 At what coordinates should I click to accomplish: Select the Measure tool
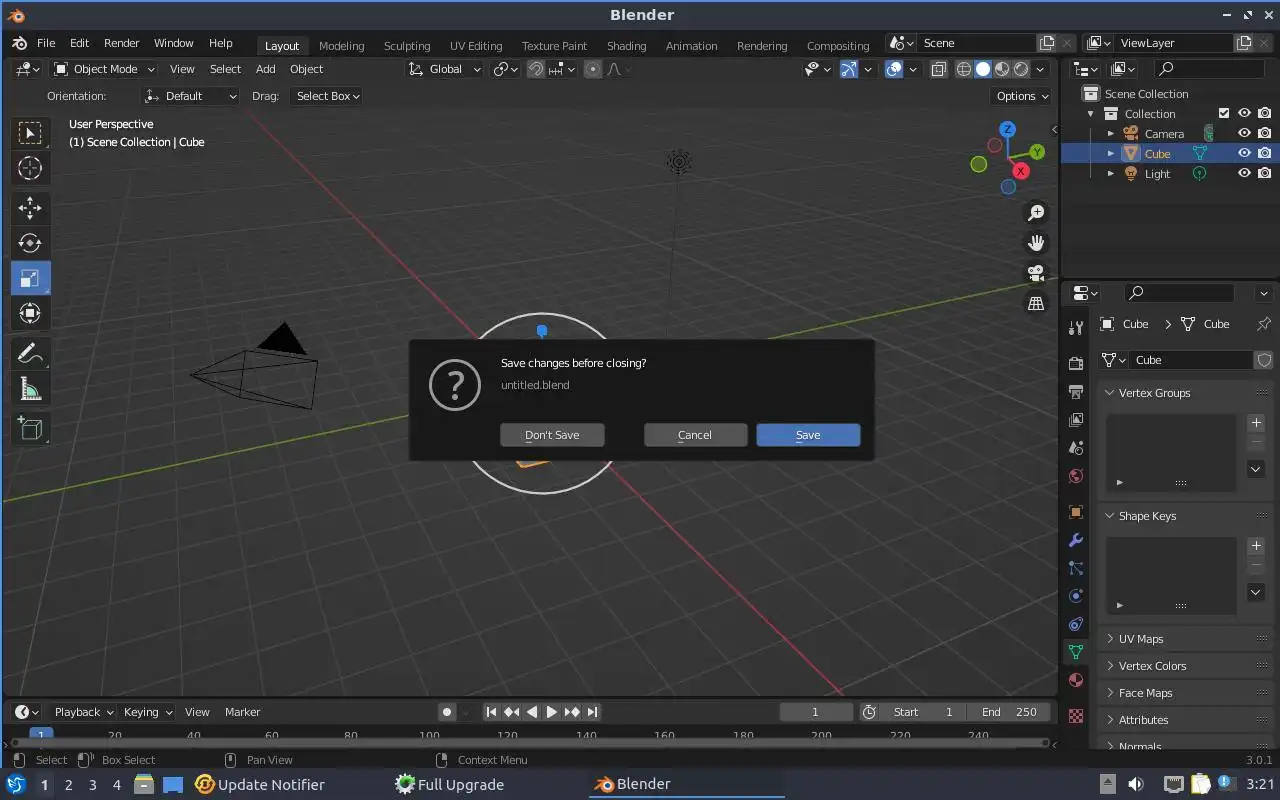point(30,389)
